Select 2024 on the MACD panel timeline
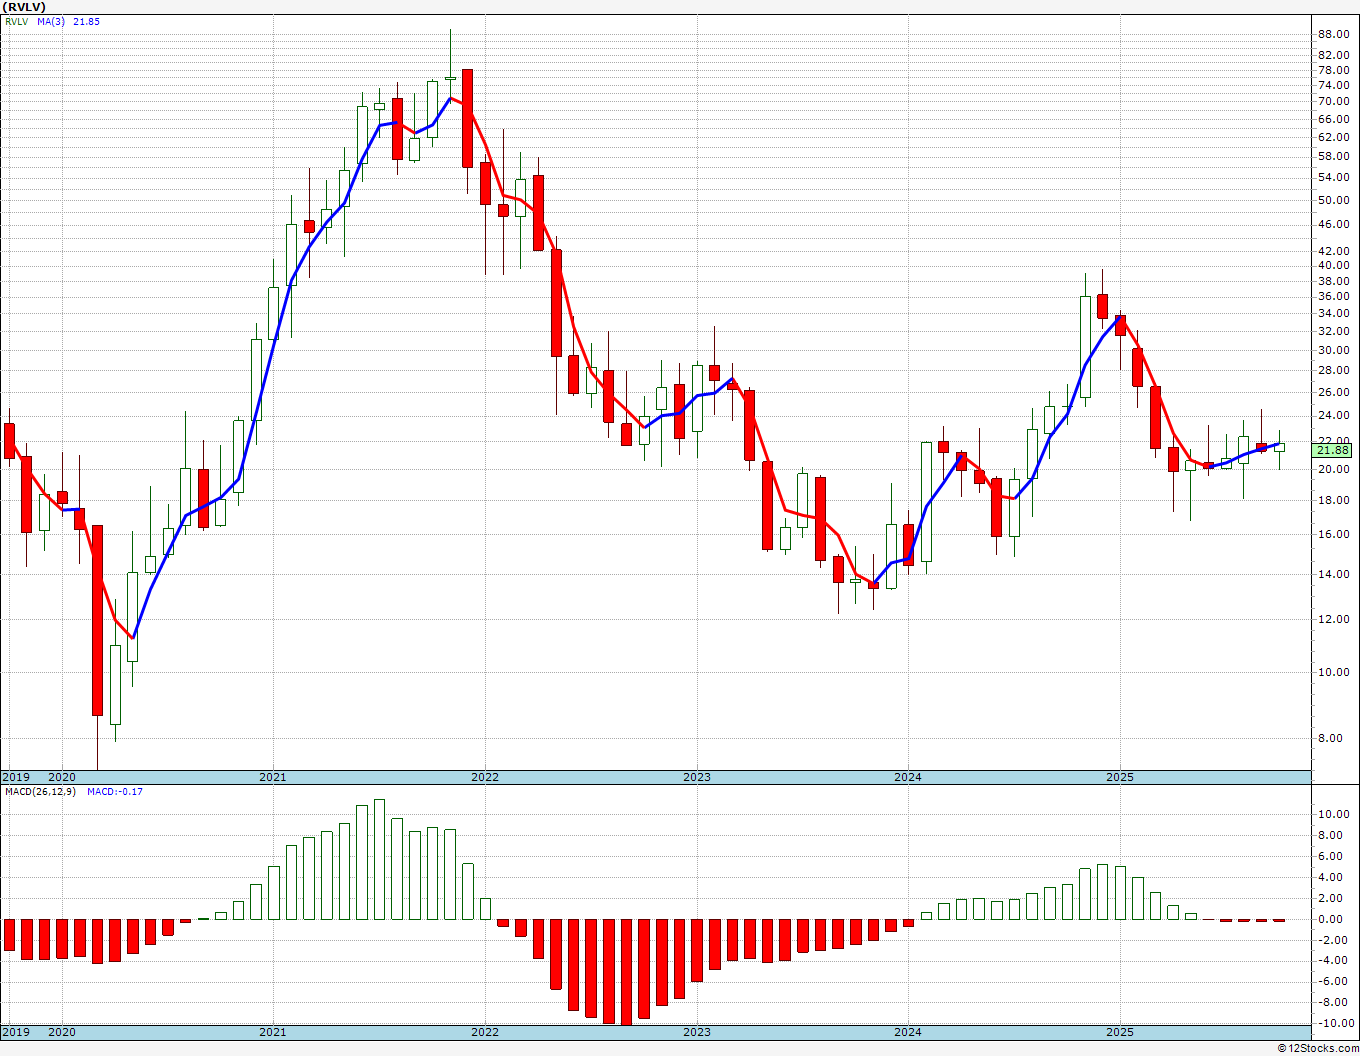 point(907,1032)
